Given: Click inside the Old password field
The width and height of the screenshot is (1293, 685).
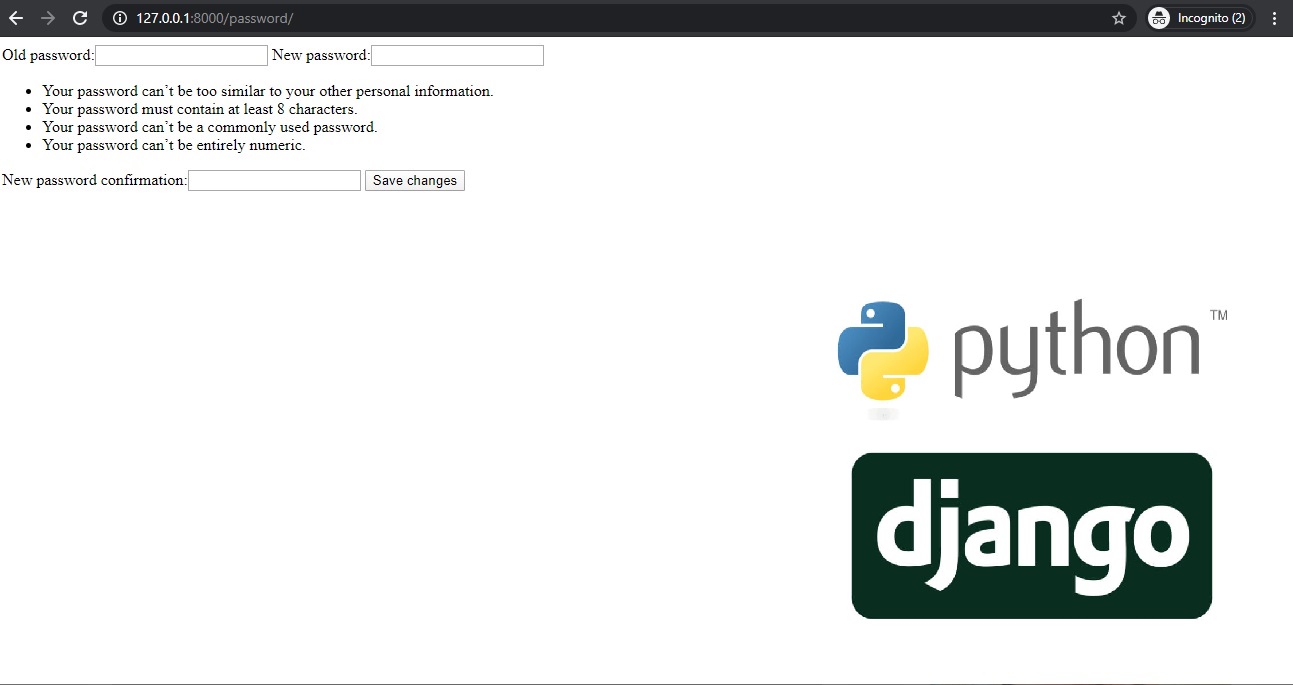Looking at the screenshot, I should [x=181, y=55].
